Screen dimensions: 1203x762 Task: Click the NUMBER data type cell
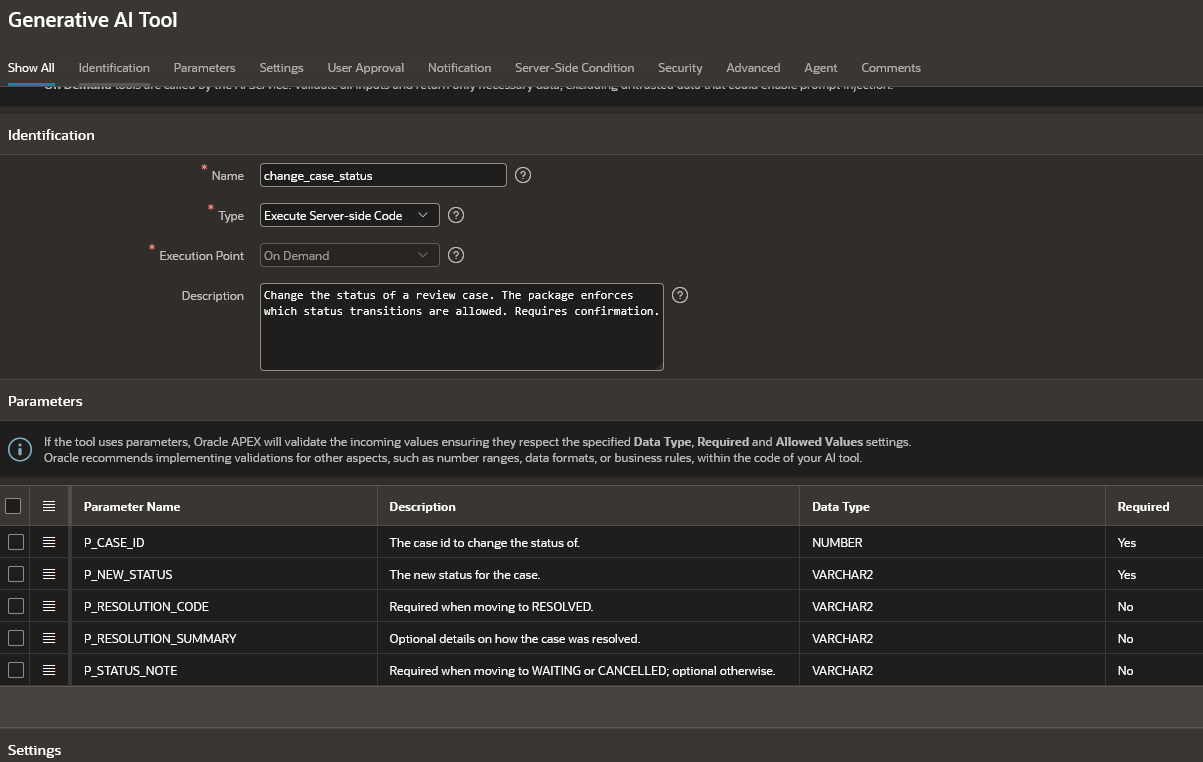click(x=952, y=542)
